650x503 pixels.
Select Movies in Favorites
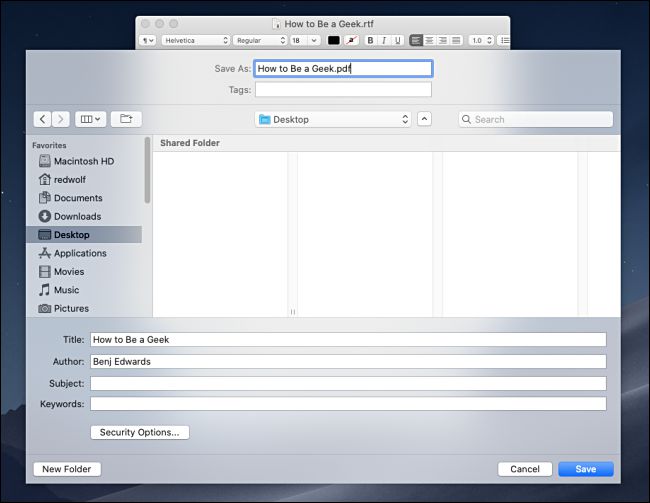coord(84,272)
